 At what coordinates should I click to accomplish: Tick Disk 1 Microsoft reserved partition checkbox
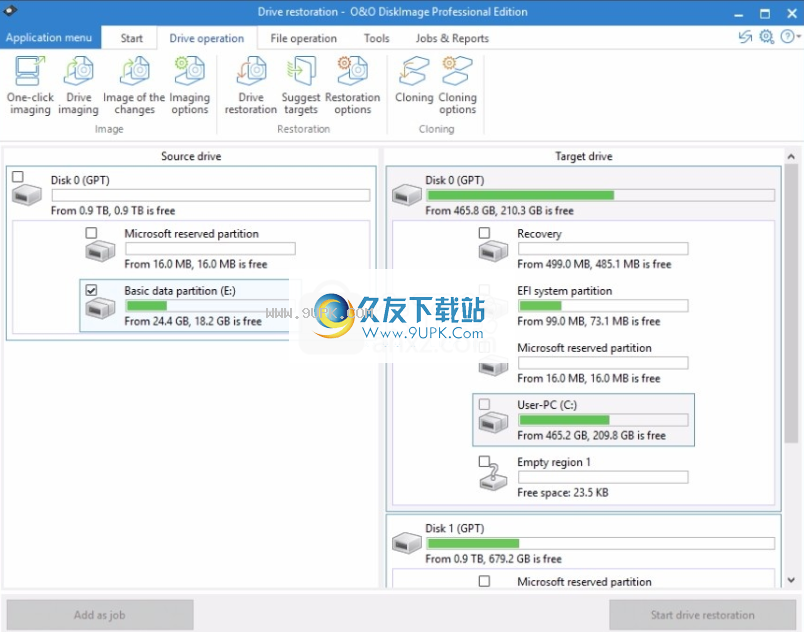(484, 581)
